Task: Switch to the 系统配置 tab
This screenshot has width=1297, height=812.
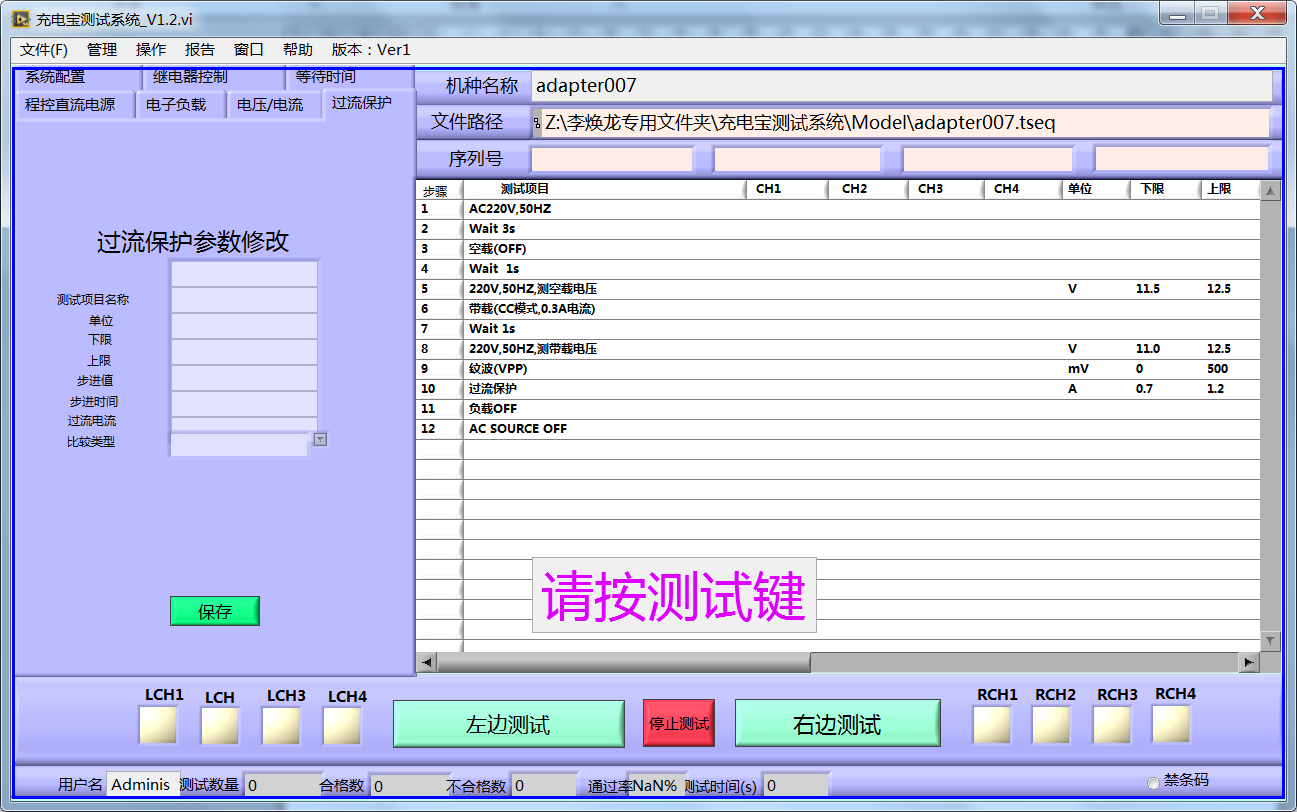Action: tap(77, 78)
